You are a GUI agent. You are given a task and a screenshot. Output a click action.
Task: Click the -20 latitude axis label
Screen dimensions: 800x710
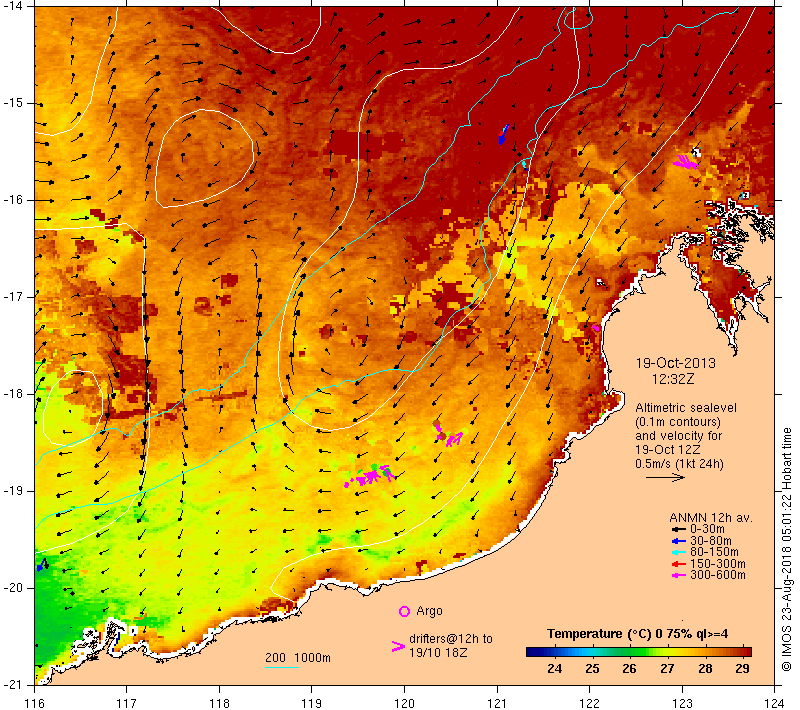13,588
